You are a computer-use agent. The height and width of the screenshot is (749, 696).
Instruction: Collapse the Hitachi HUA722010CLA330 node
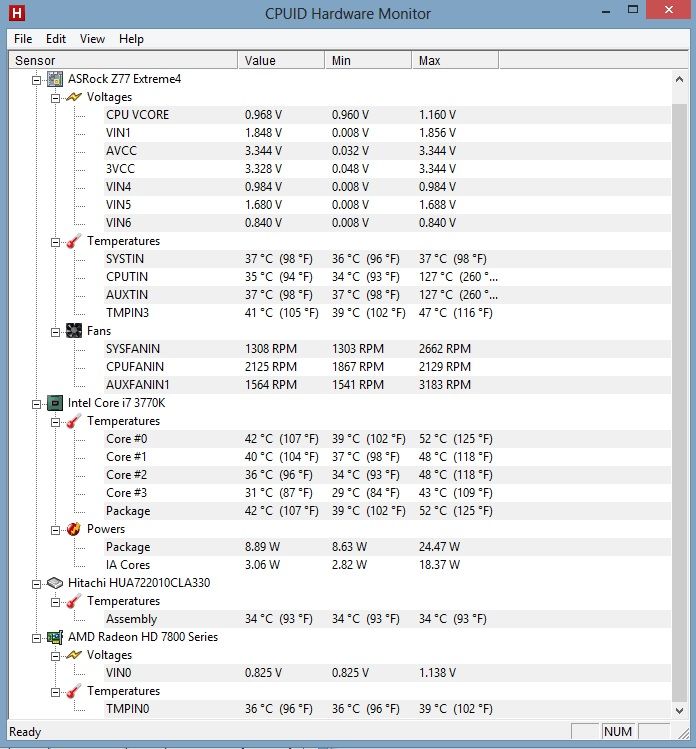tap(36, 585)
